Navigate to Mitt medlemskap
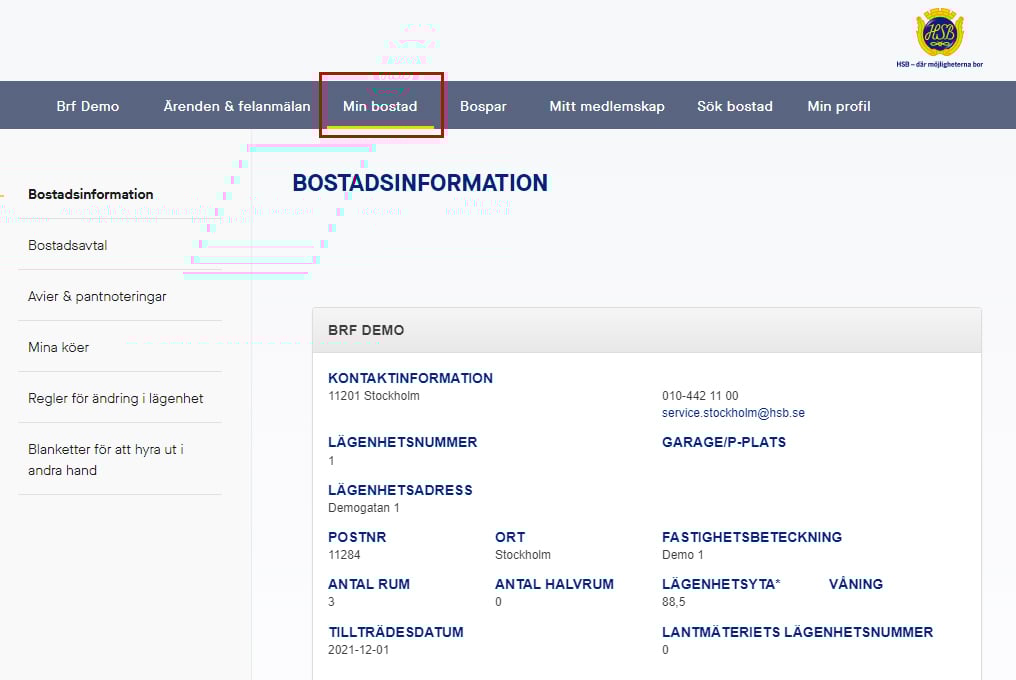Viewport: 1016px width, 680px height. (x=606, y=106)
